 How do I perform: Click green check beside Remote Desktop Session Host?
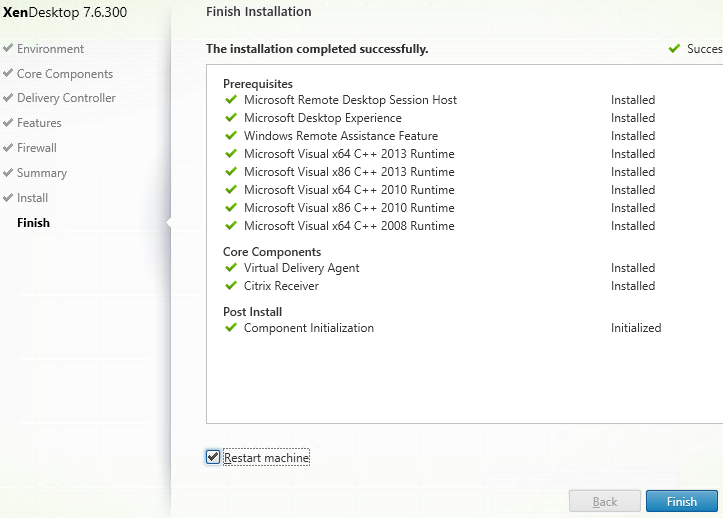click(231, 100)
